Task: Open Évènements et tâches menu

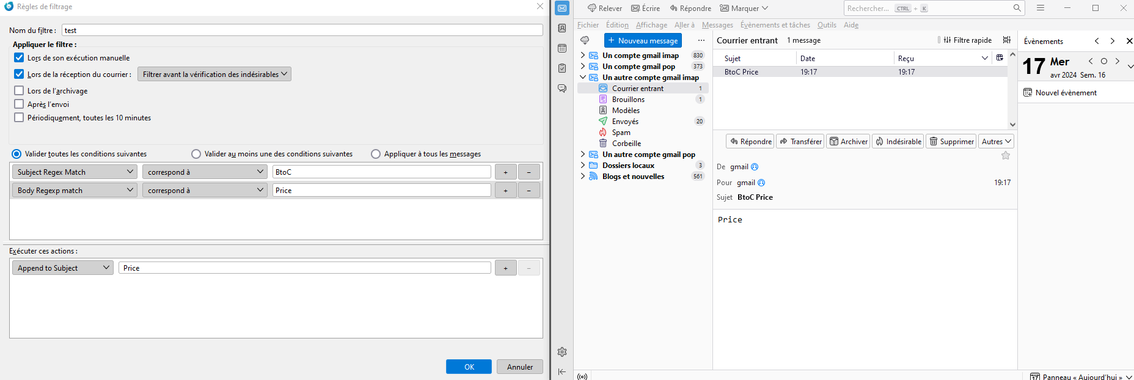Action: [x=775, y=25]
